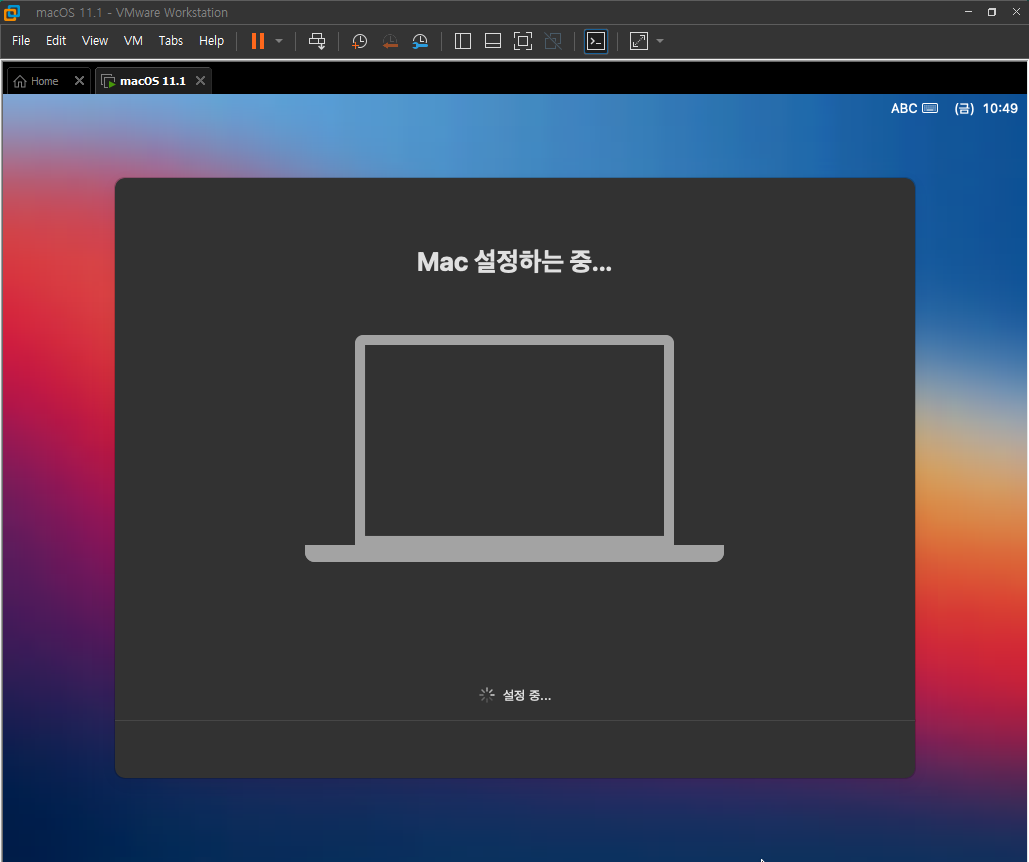The image size is (1029, 862).
Task: Click the VMware Workstation app icon
Action: (x=12, y=12)
